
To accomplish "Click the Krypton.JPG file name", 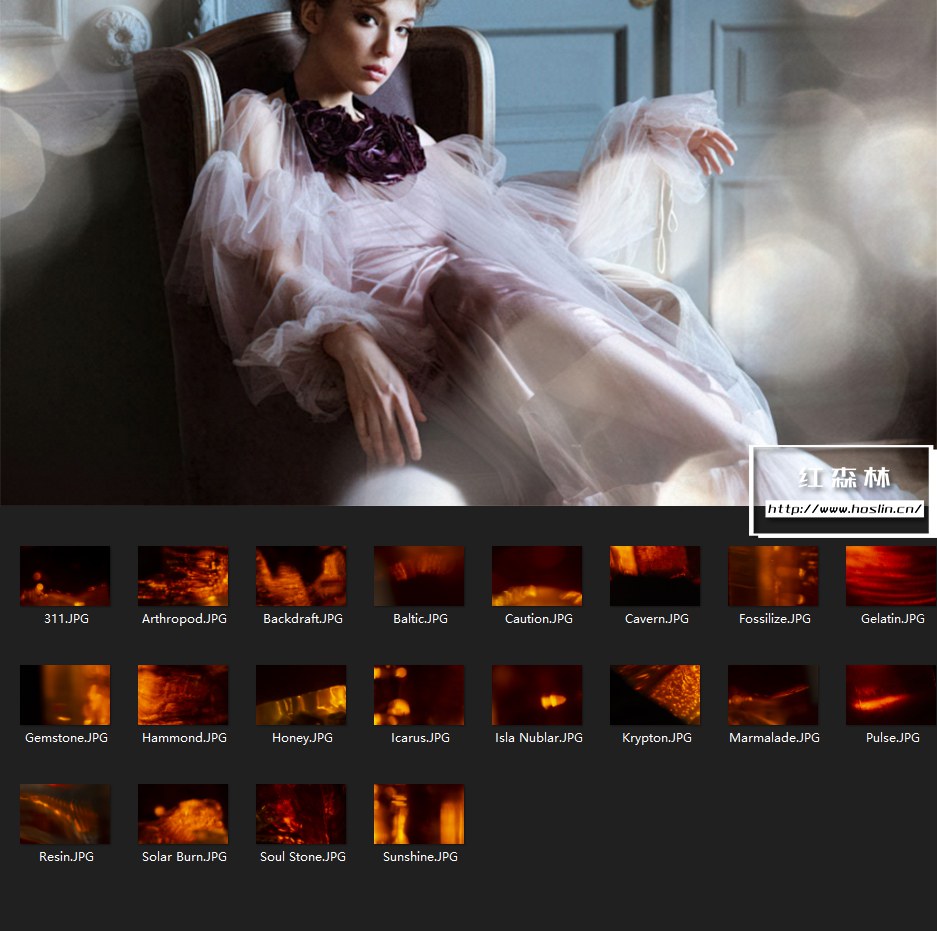I will (657, 738).
